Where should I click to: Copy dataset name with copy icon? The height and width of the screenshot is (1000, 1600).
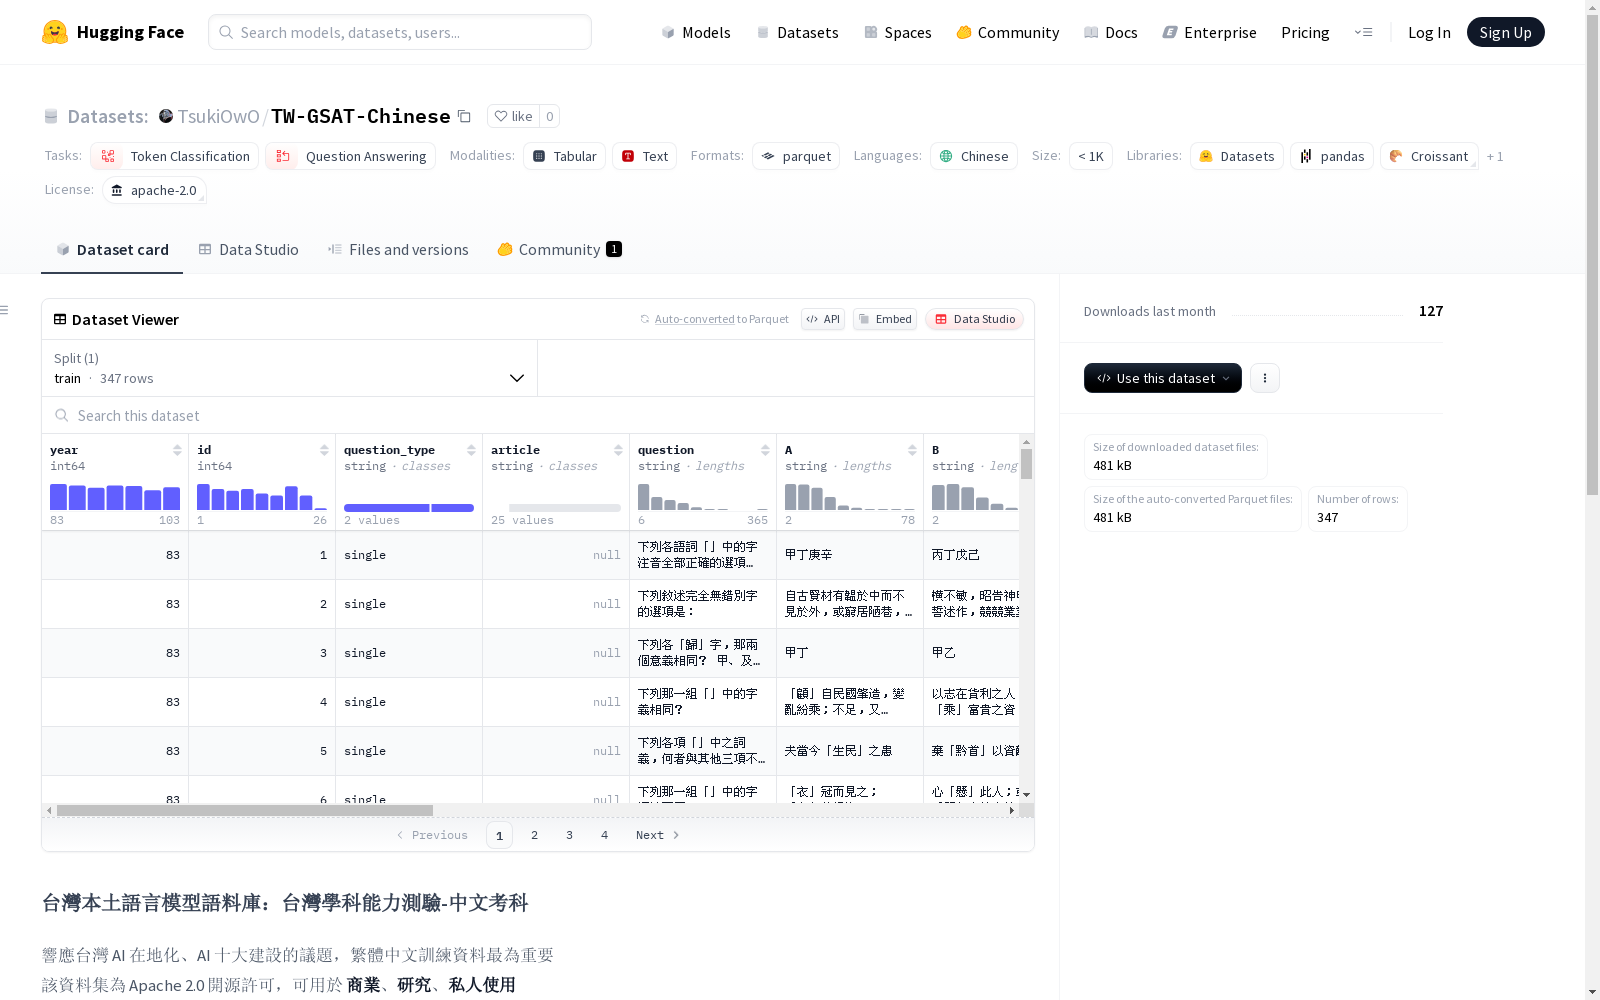coord(464,116)
